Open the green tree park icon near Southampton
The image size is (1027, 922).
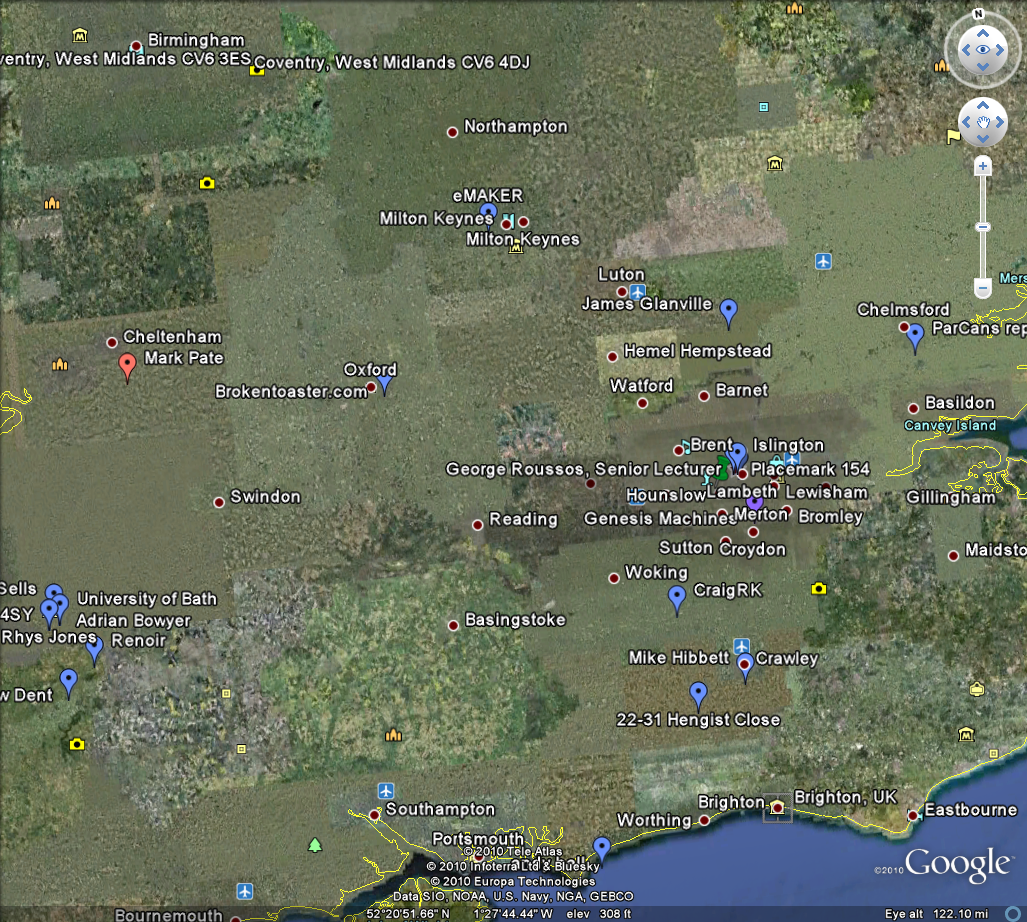pyautogui.click(x=315, y=845)
